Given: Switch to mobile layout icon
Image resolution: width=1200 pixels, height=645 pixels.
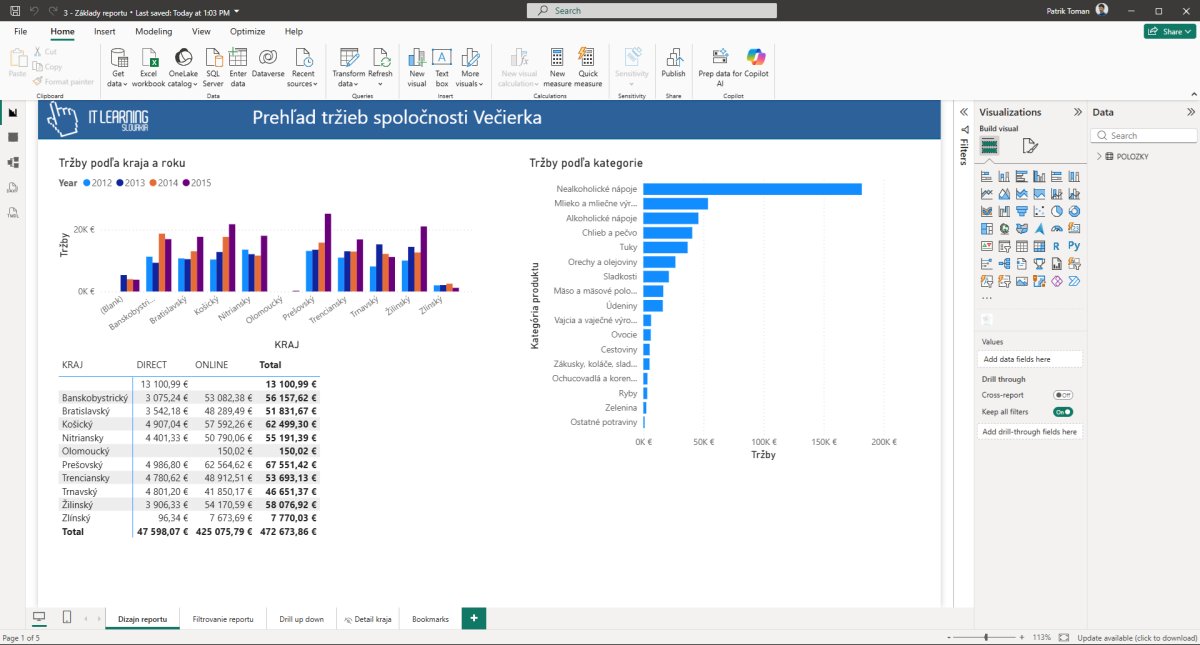Looking at the screenshot, I should tap(67, 618).
